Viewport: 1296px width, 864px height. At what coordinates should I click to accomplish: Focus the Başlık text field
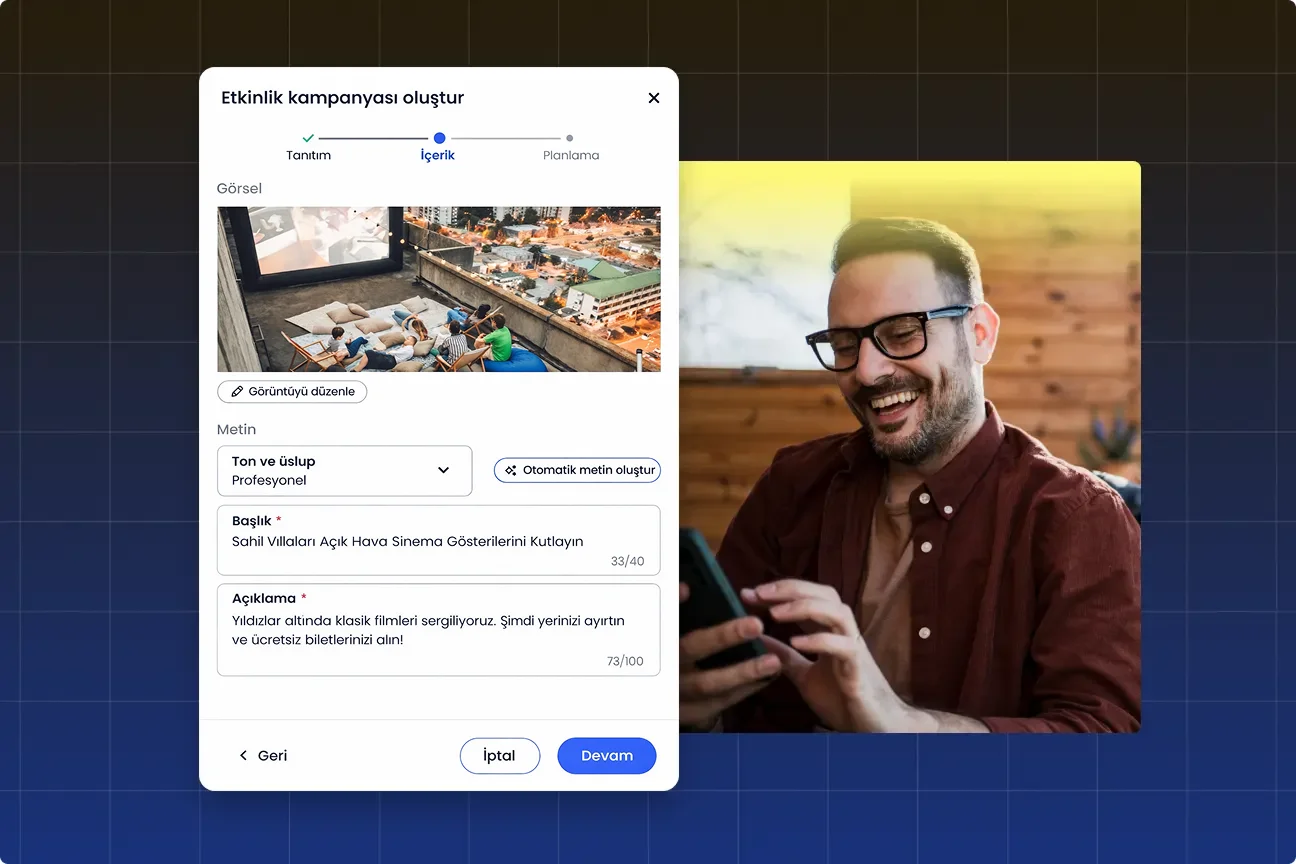(x=438, y=542)
